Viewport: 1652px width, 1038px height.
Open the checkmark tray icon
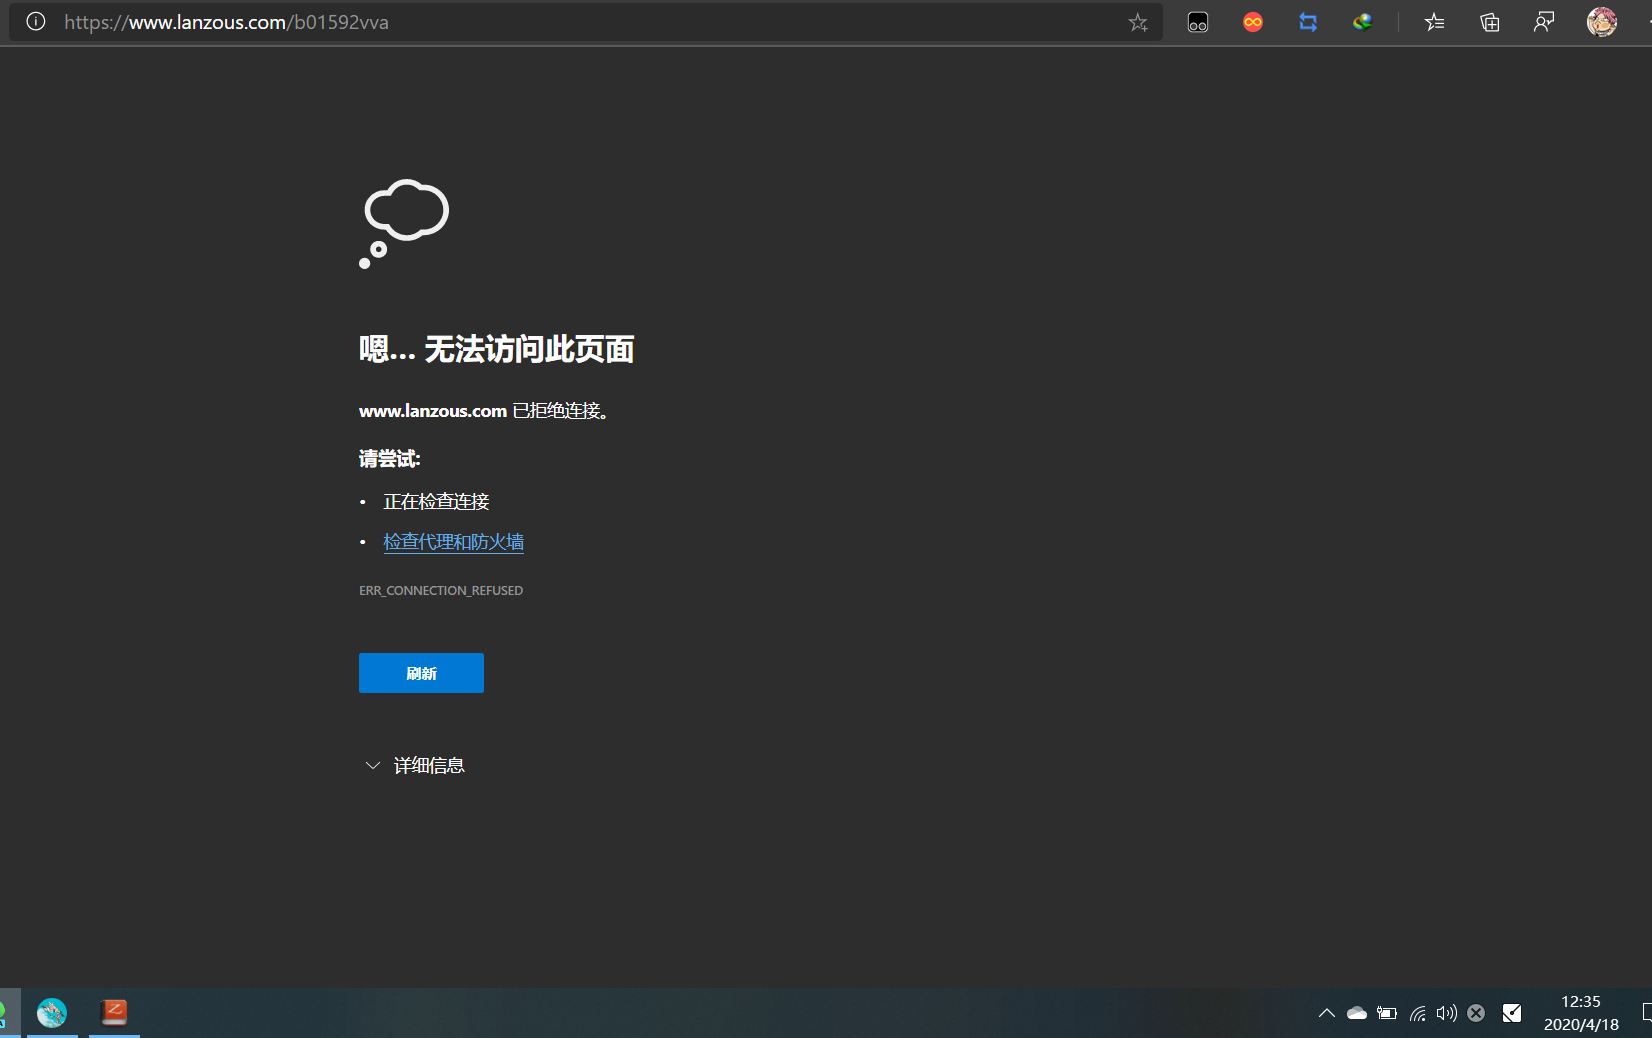pyautogui.click(x=1512, y=1013)
